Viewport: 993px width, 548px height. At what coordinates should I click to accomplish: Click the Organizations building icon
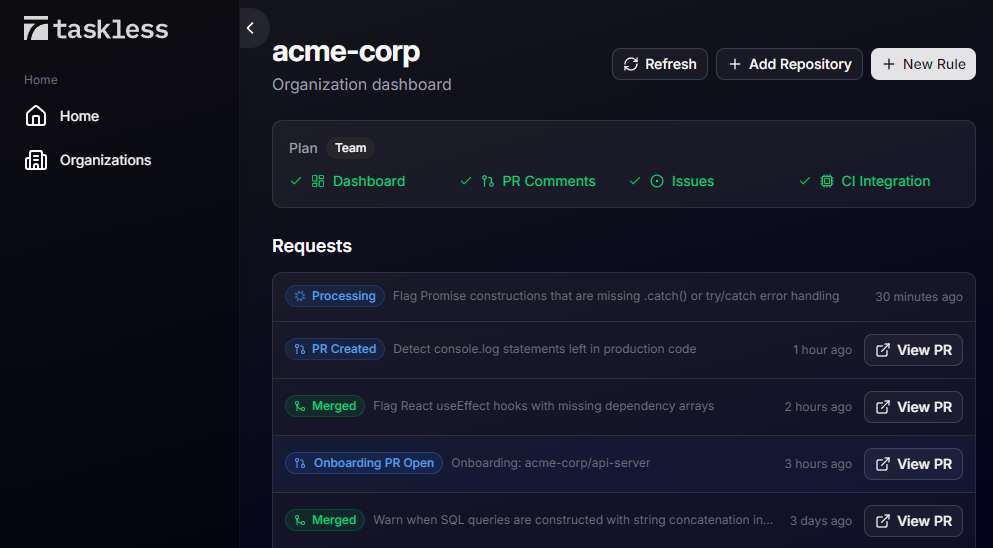tap(35, 160)
